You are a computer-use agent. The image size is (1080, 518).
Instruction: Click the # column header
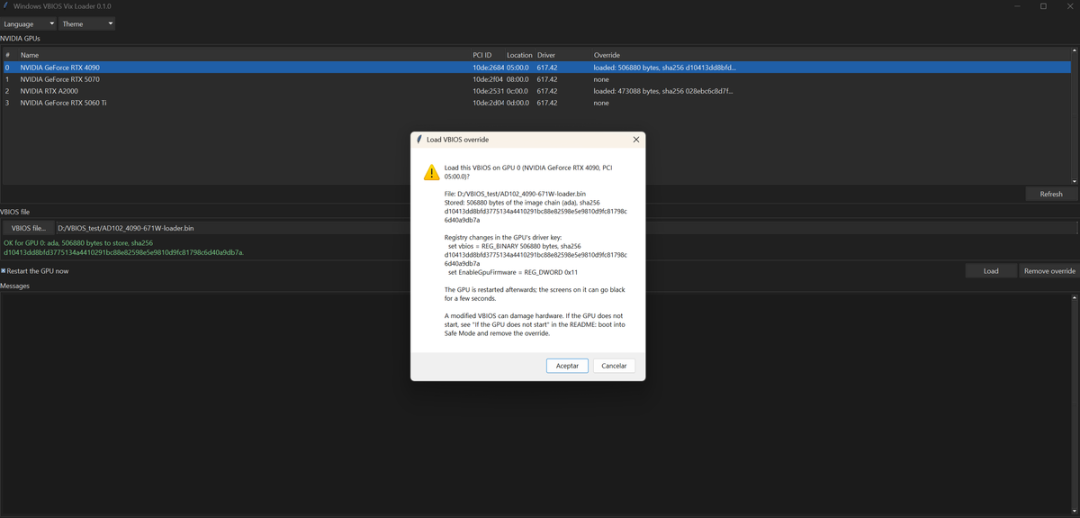coord(8,55)
